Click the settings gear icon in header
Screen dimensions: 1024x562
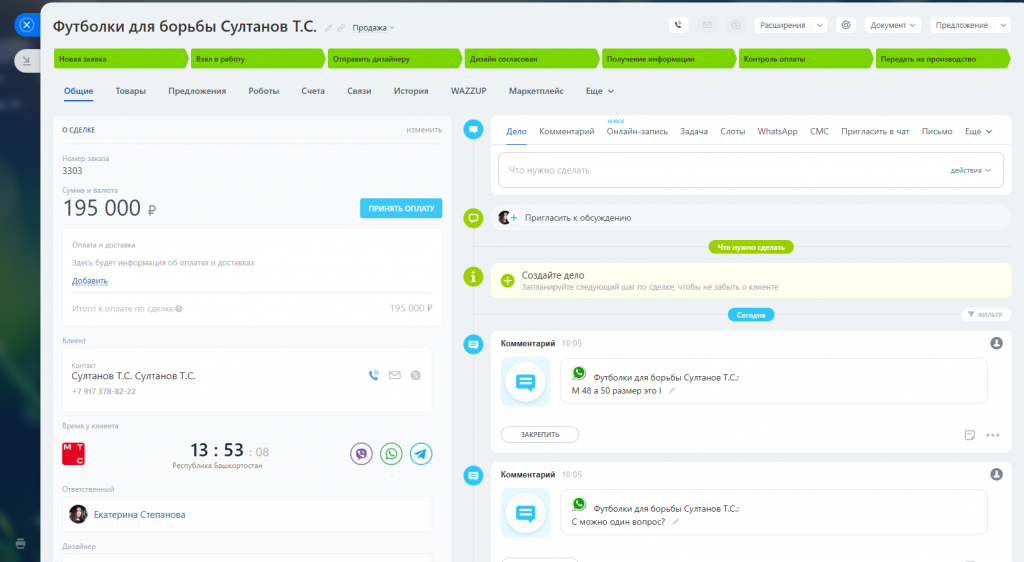(846, 25)
